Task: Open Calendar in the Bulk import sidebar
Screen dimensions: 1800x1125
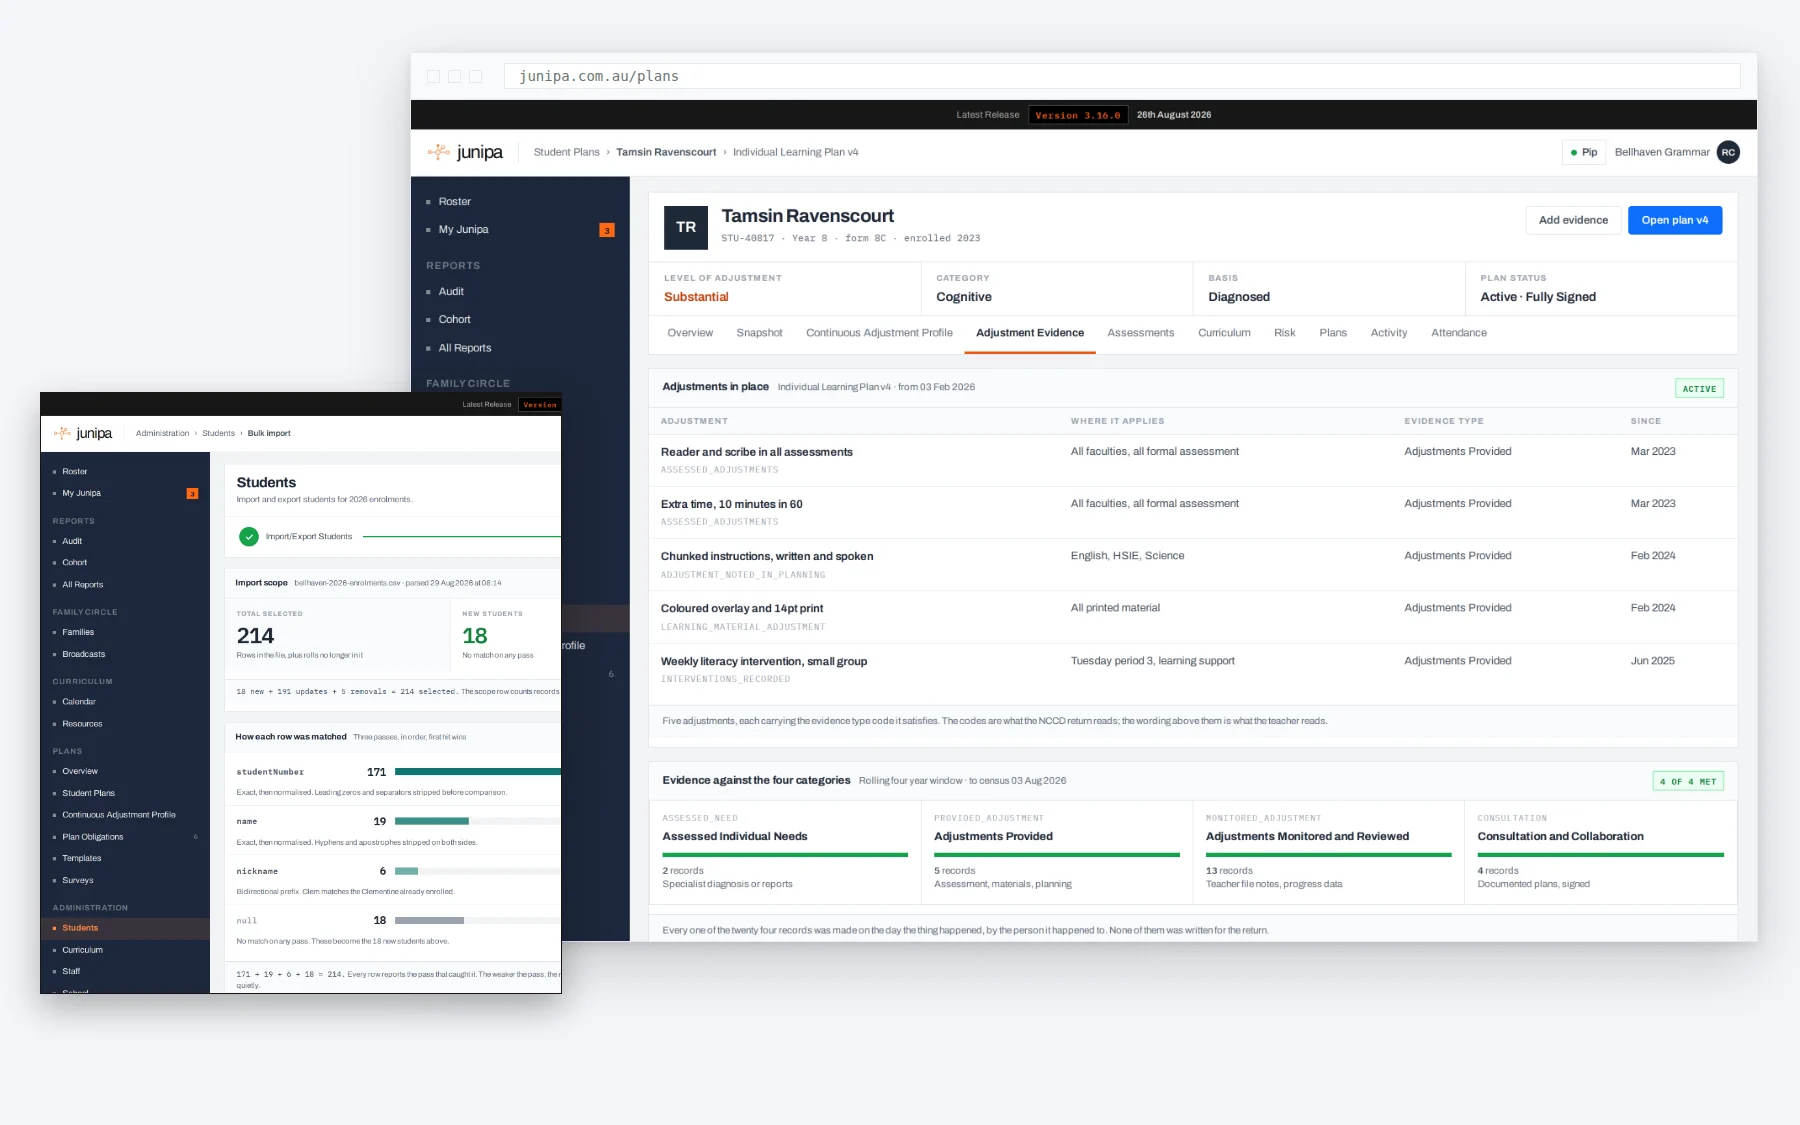Action: pos(79,702)
